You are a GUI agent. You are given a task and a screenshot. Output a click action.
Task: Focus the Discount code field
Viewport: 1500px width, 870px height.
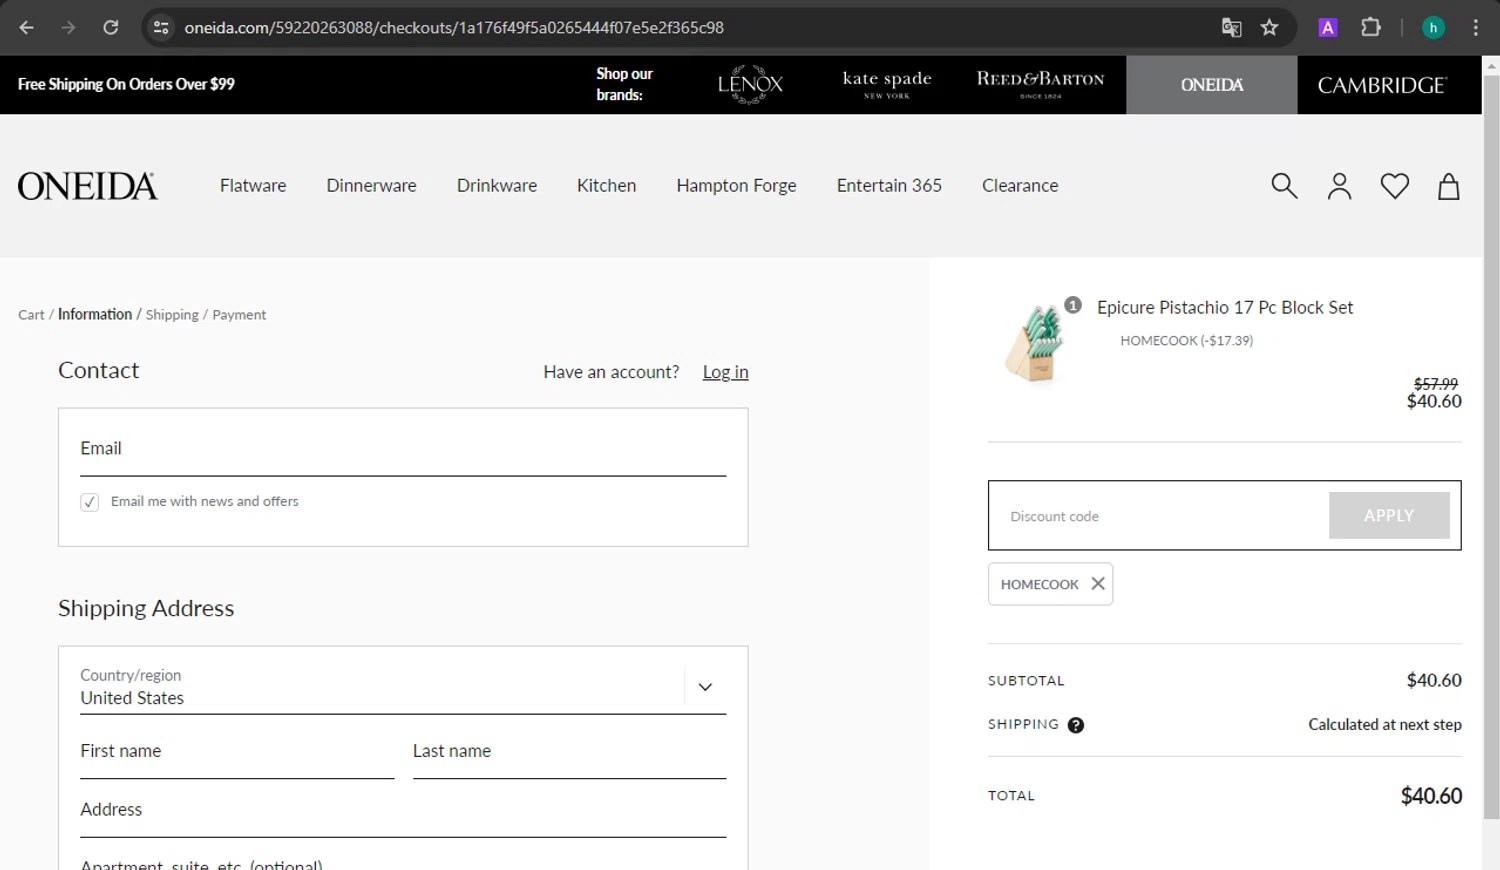1160,516
